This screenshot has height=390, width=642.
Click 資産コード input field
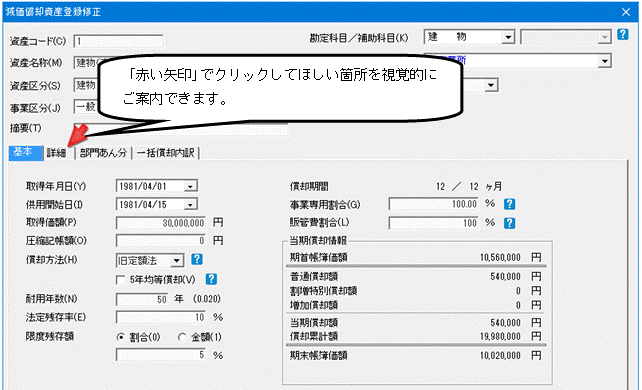118,41
